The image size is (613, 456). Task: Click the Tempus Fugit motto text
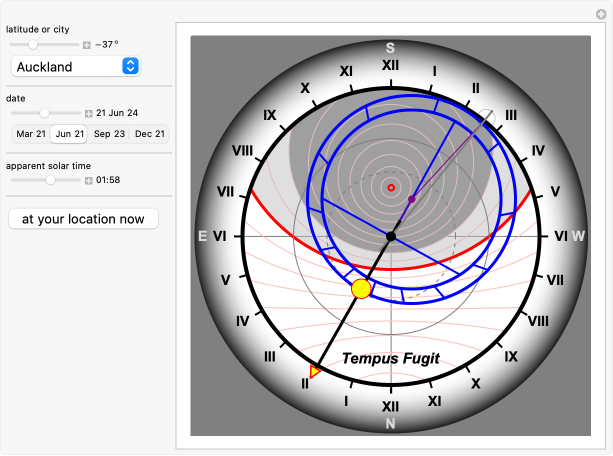coord(391,359)
